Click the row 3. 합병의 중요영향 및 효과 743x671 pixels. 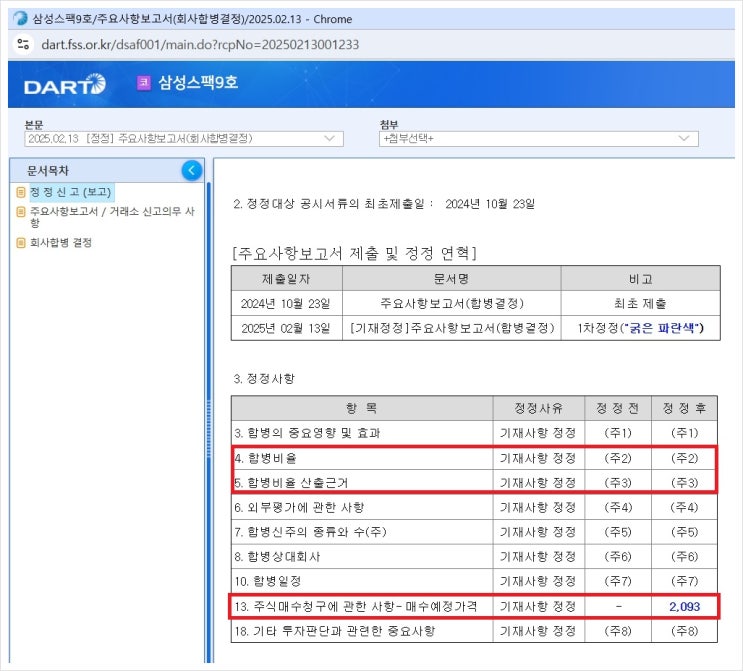point(474,433)
